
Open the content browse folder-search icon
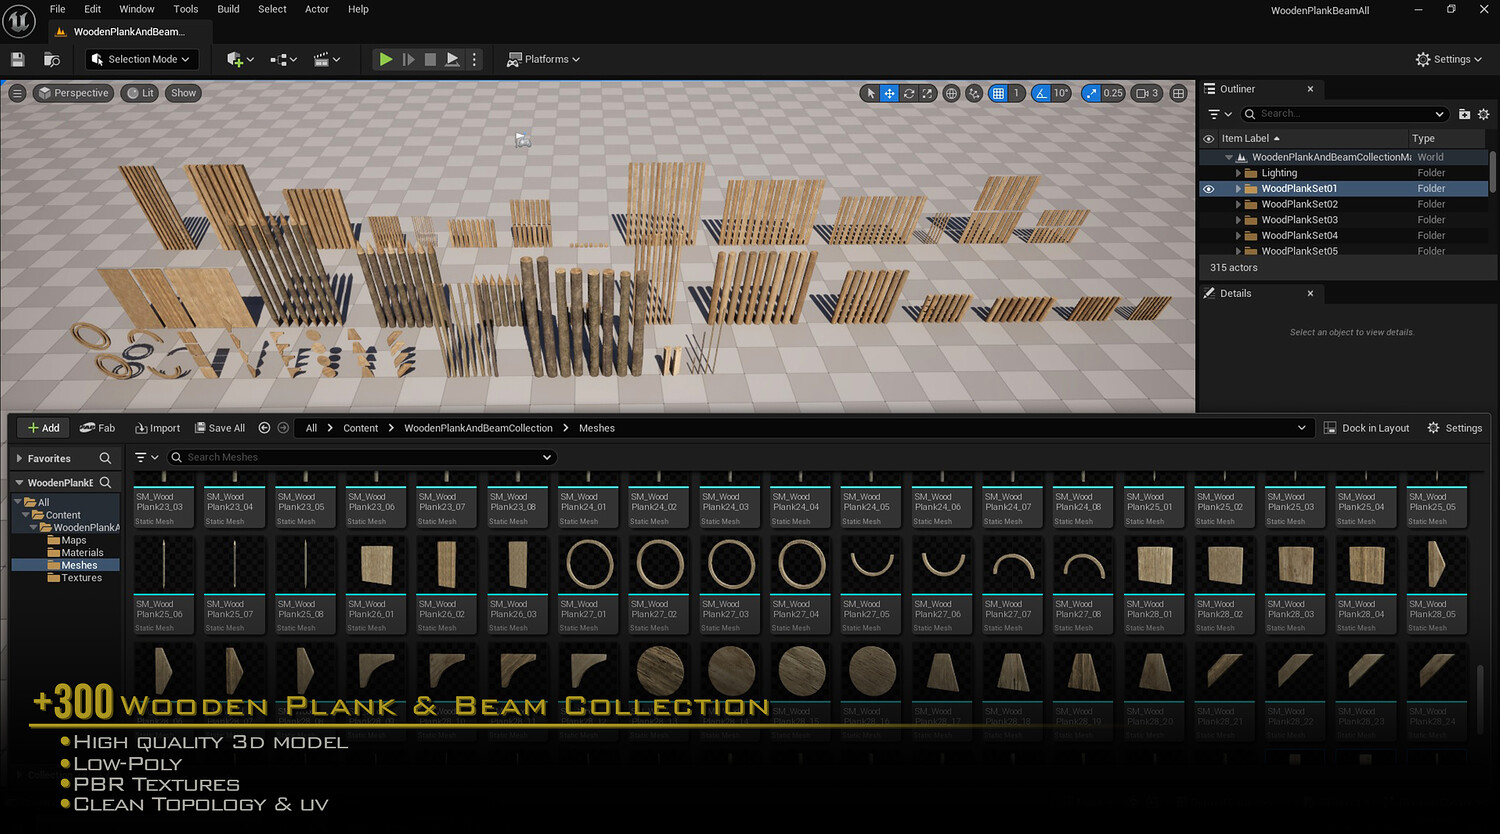52,59
